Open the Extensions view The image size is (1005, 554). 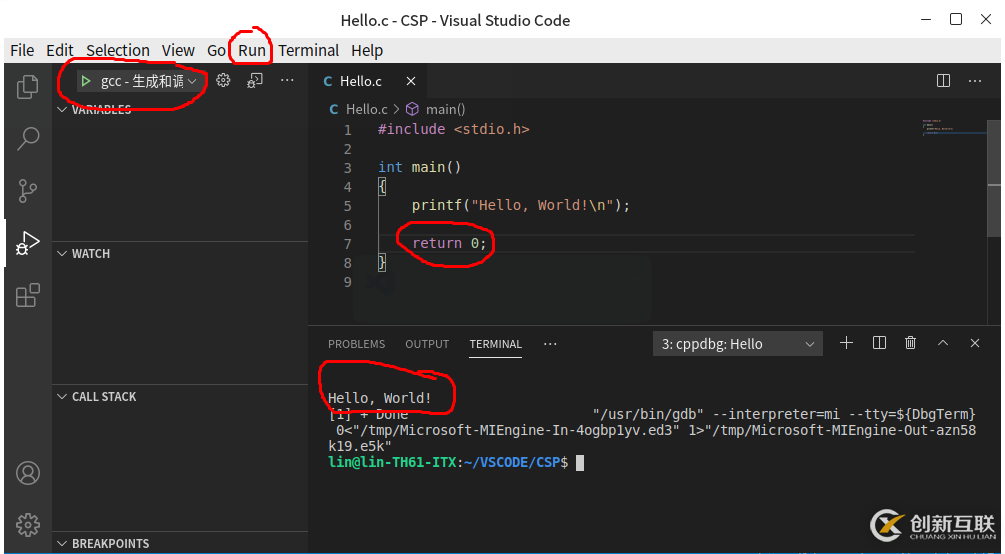(x=28, y=295)
